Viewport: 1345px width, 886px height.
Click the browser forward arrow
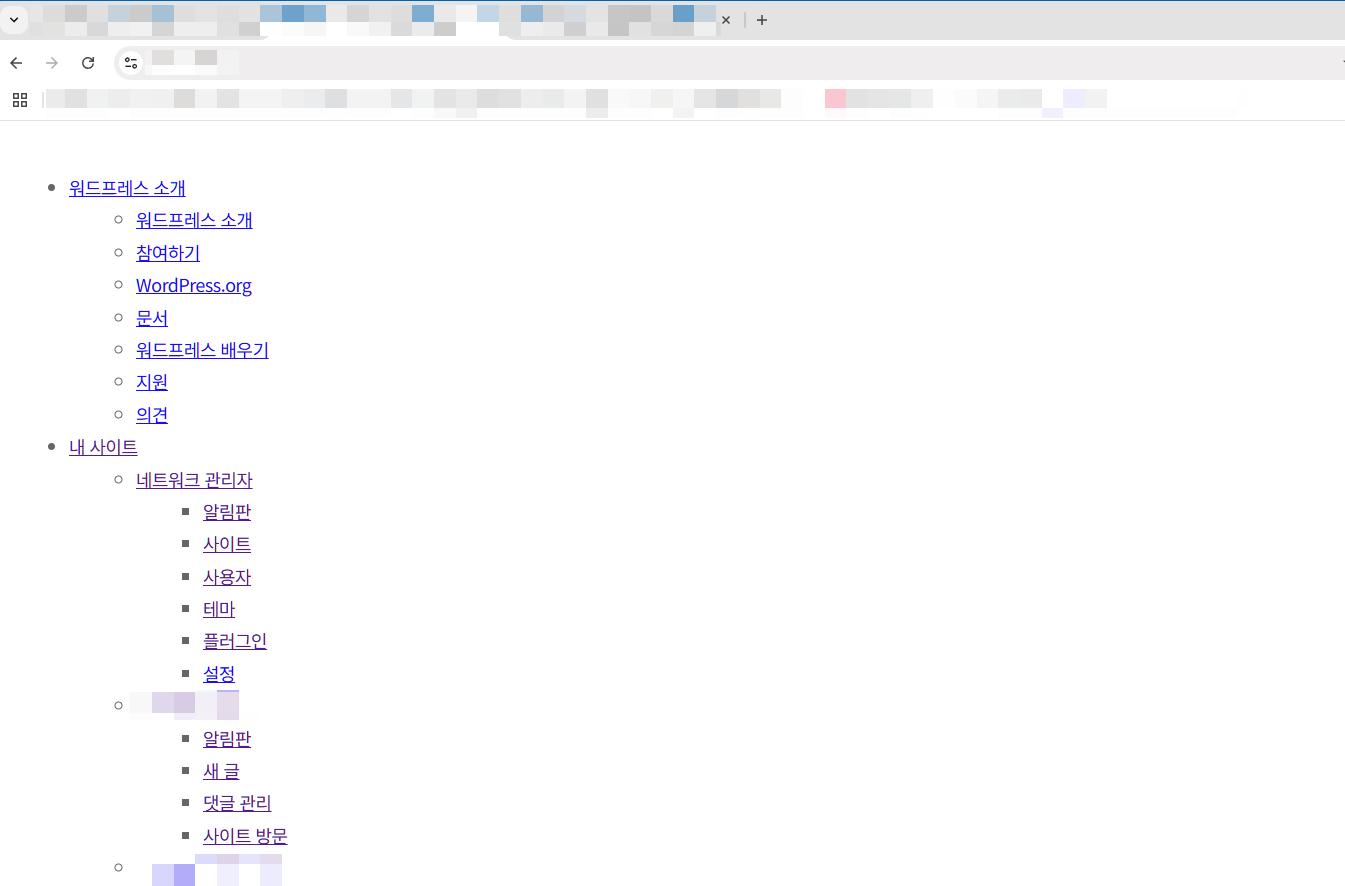click(52, 63)
